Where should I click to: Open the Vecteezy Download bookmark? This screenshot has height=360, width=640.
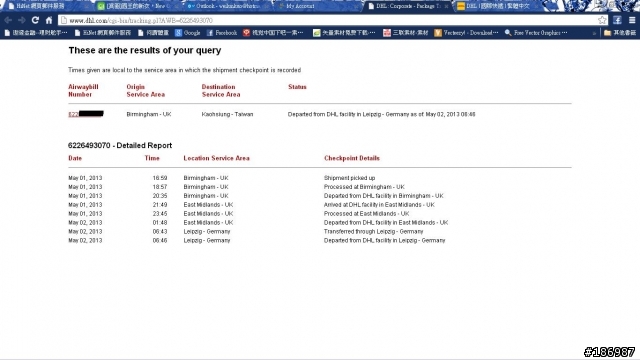tap(466, 33)
